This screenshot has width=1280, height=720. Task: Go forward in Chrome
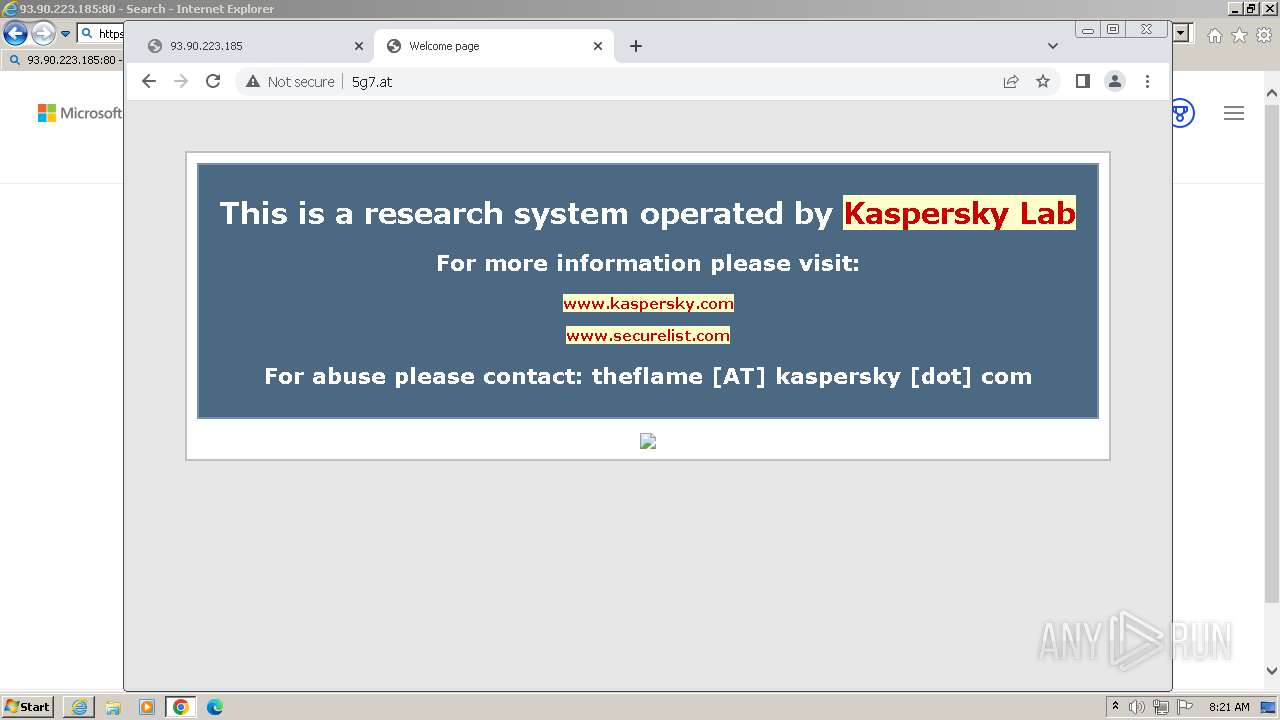pos(181,81)
